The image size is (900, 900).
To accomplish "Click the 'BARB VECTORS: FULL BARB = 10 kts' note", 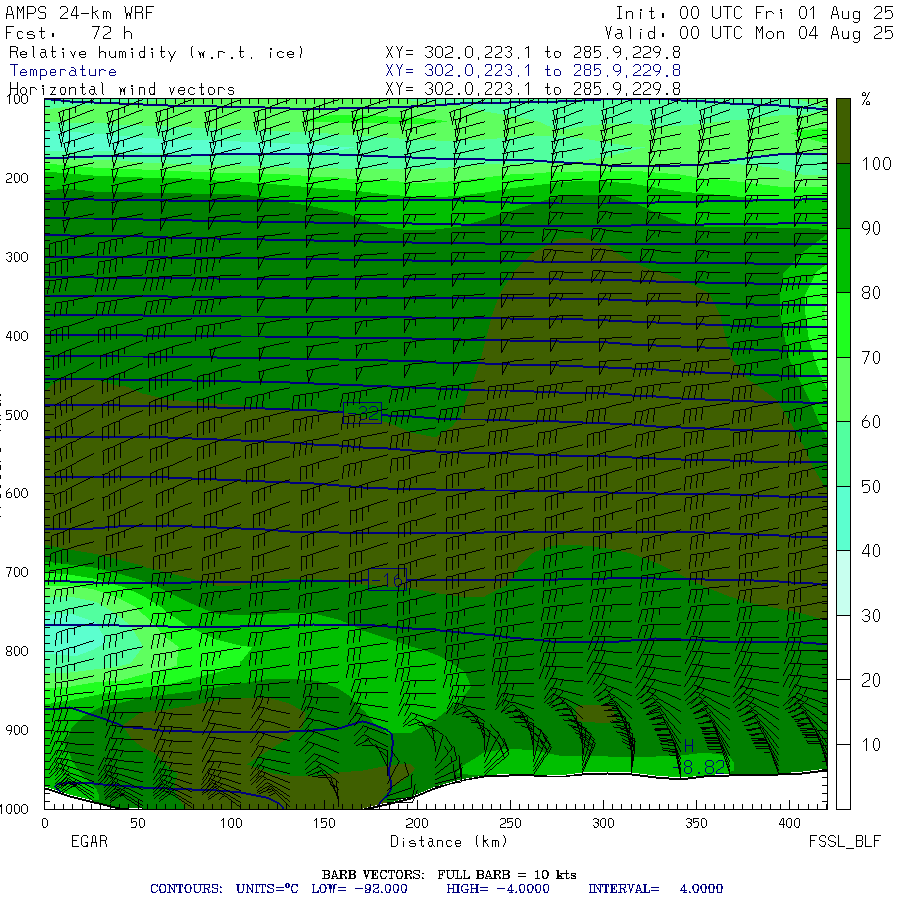I will point(449,875).
